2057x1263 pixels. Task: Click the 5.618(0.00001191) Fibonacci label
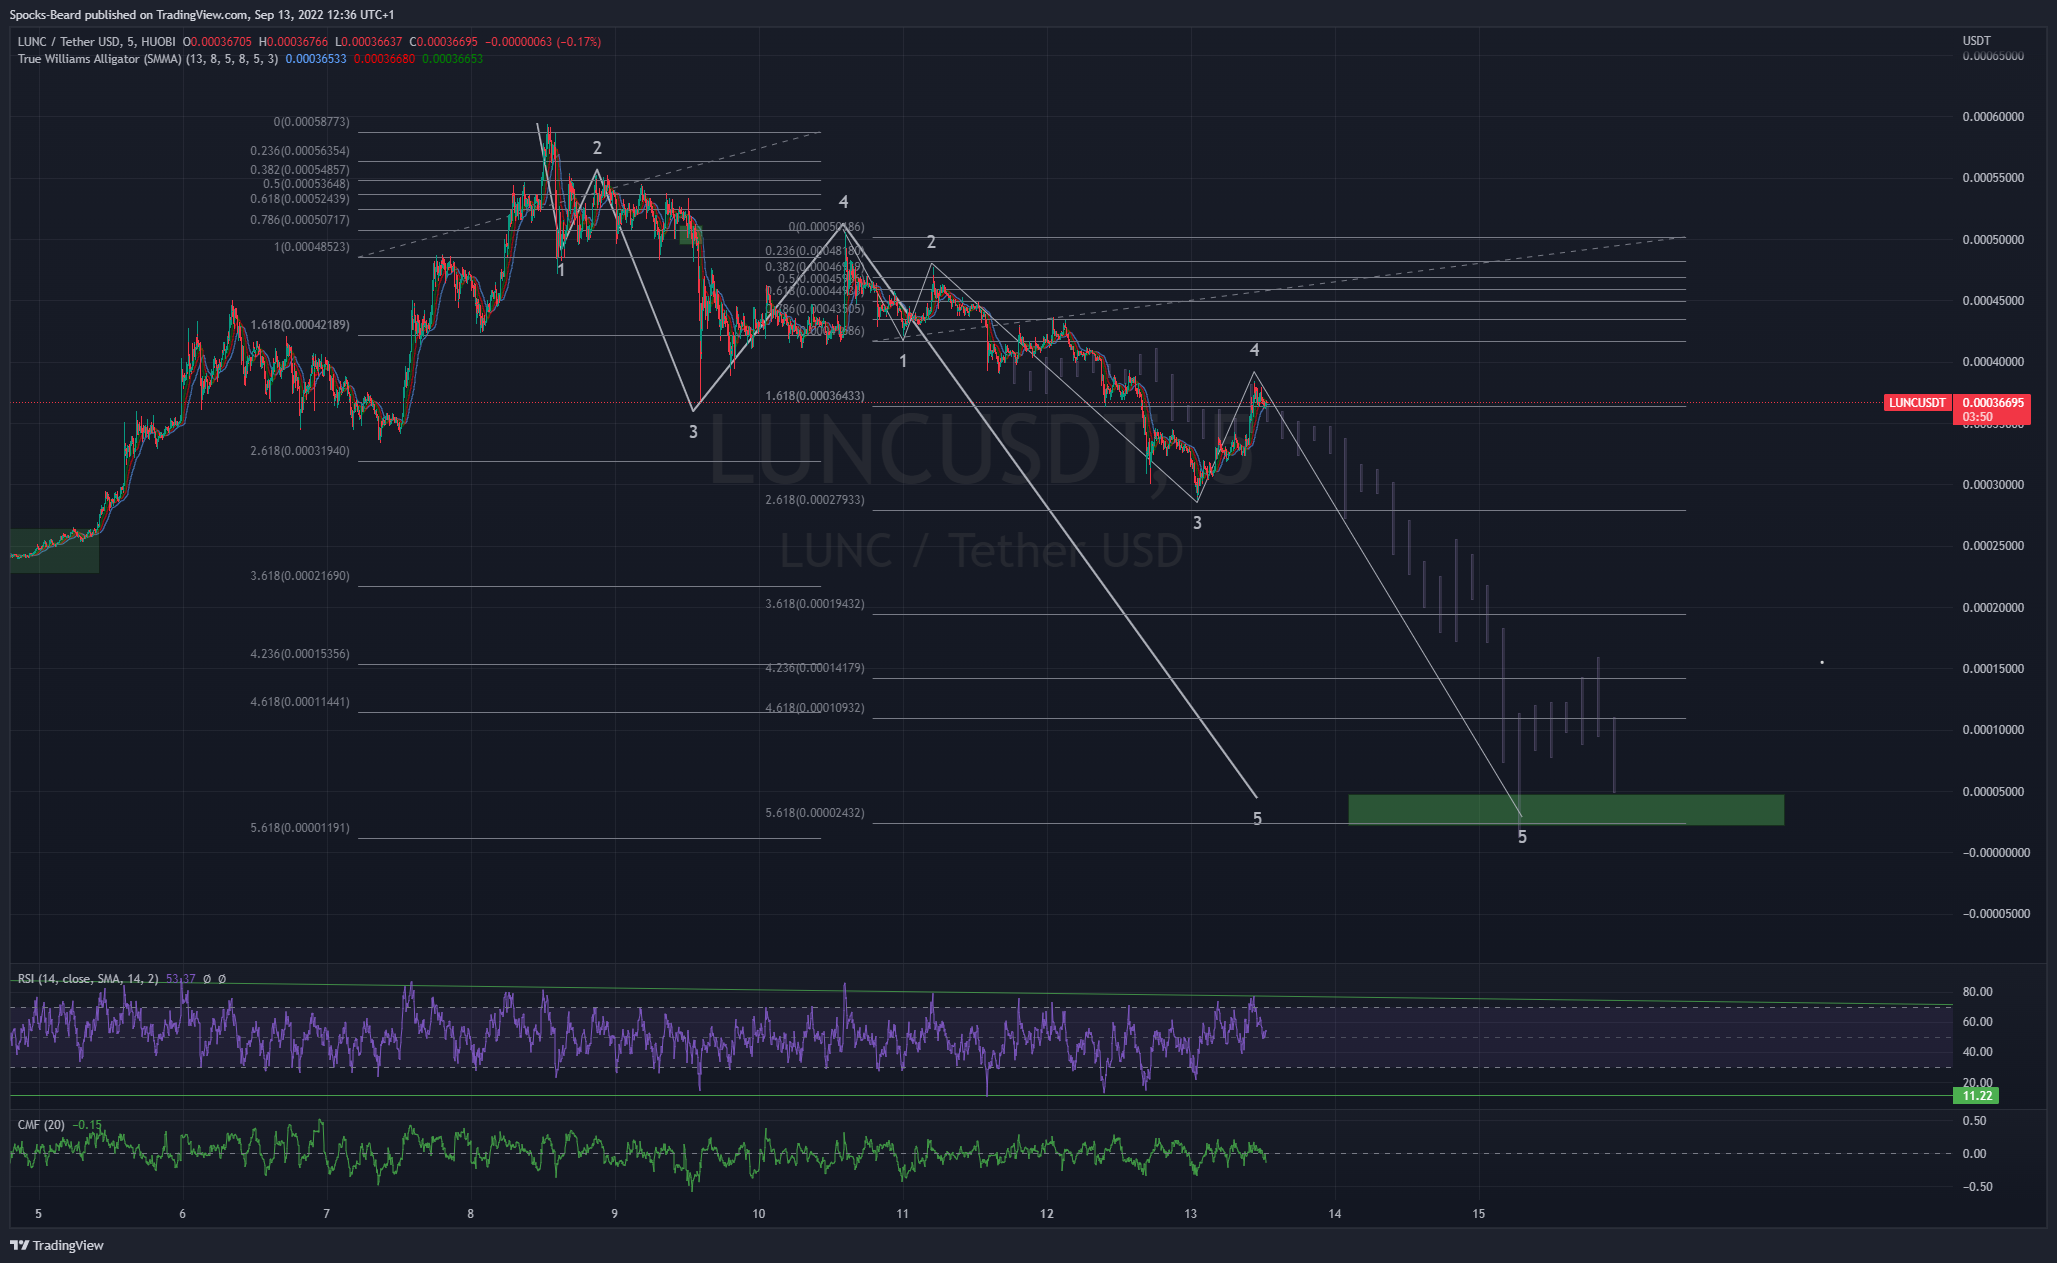tap(300, 828)
